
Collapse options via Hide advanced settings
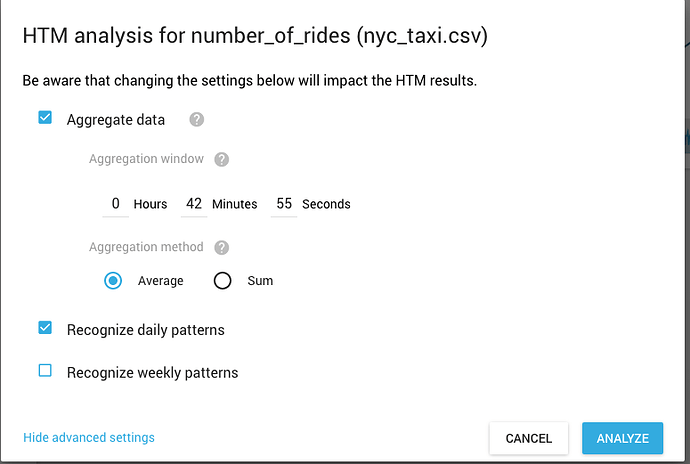pyautogui.click(x=89, y=438)
